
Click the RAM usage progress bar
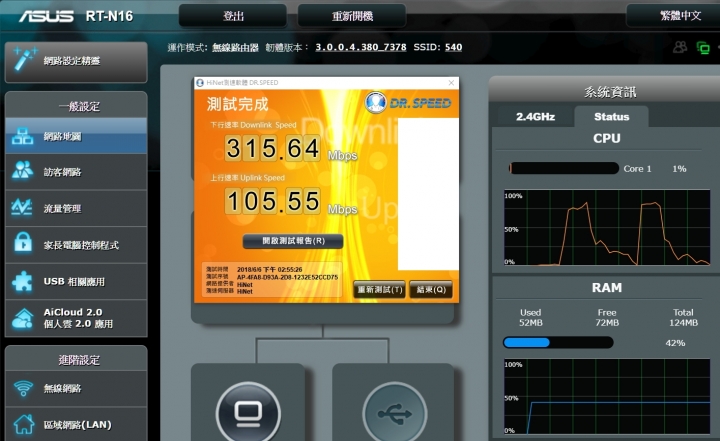click(558, 342)
